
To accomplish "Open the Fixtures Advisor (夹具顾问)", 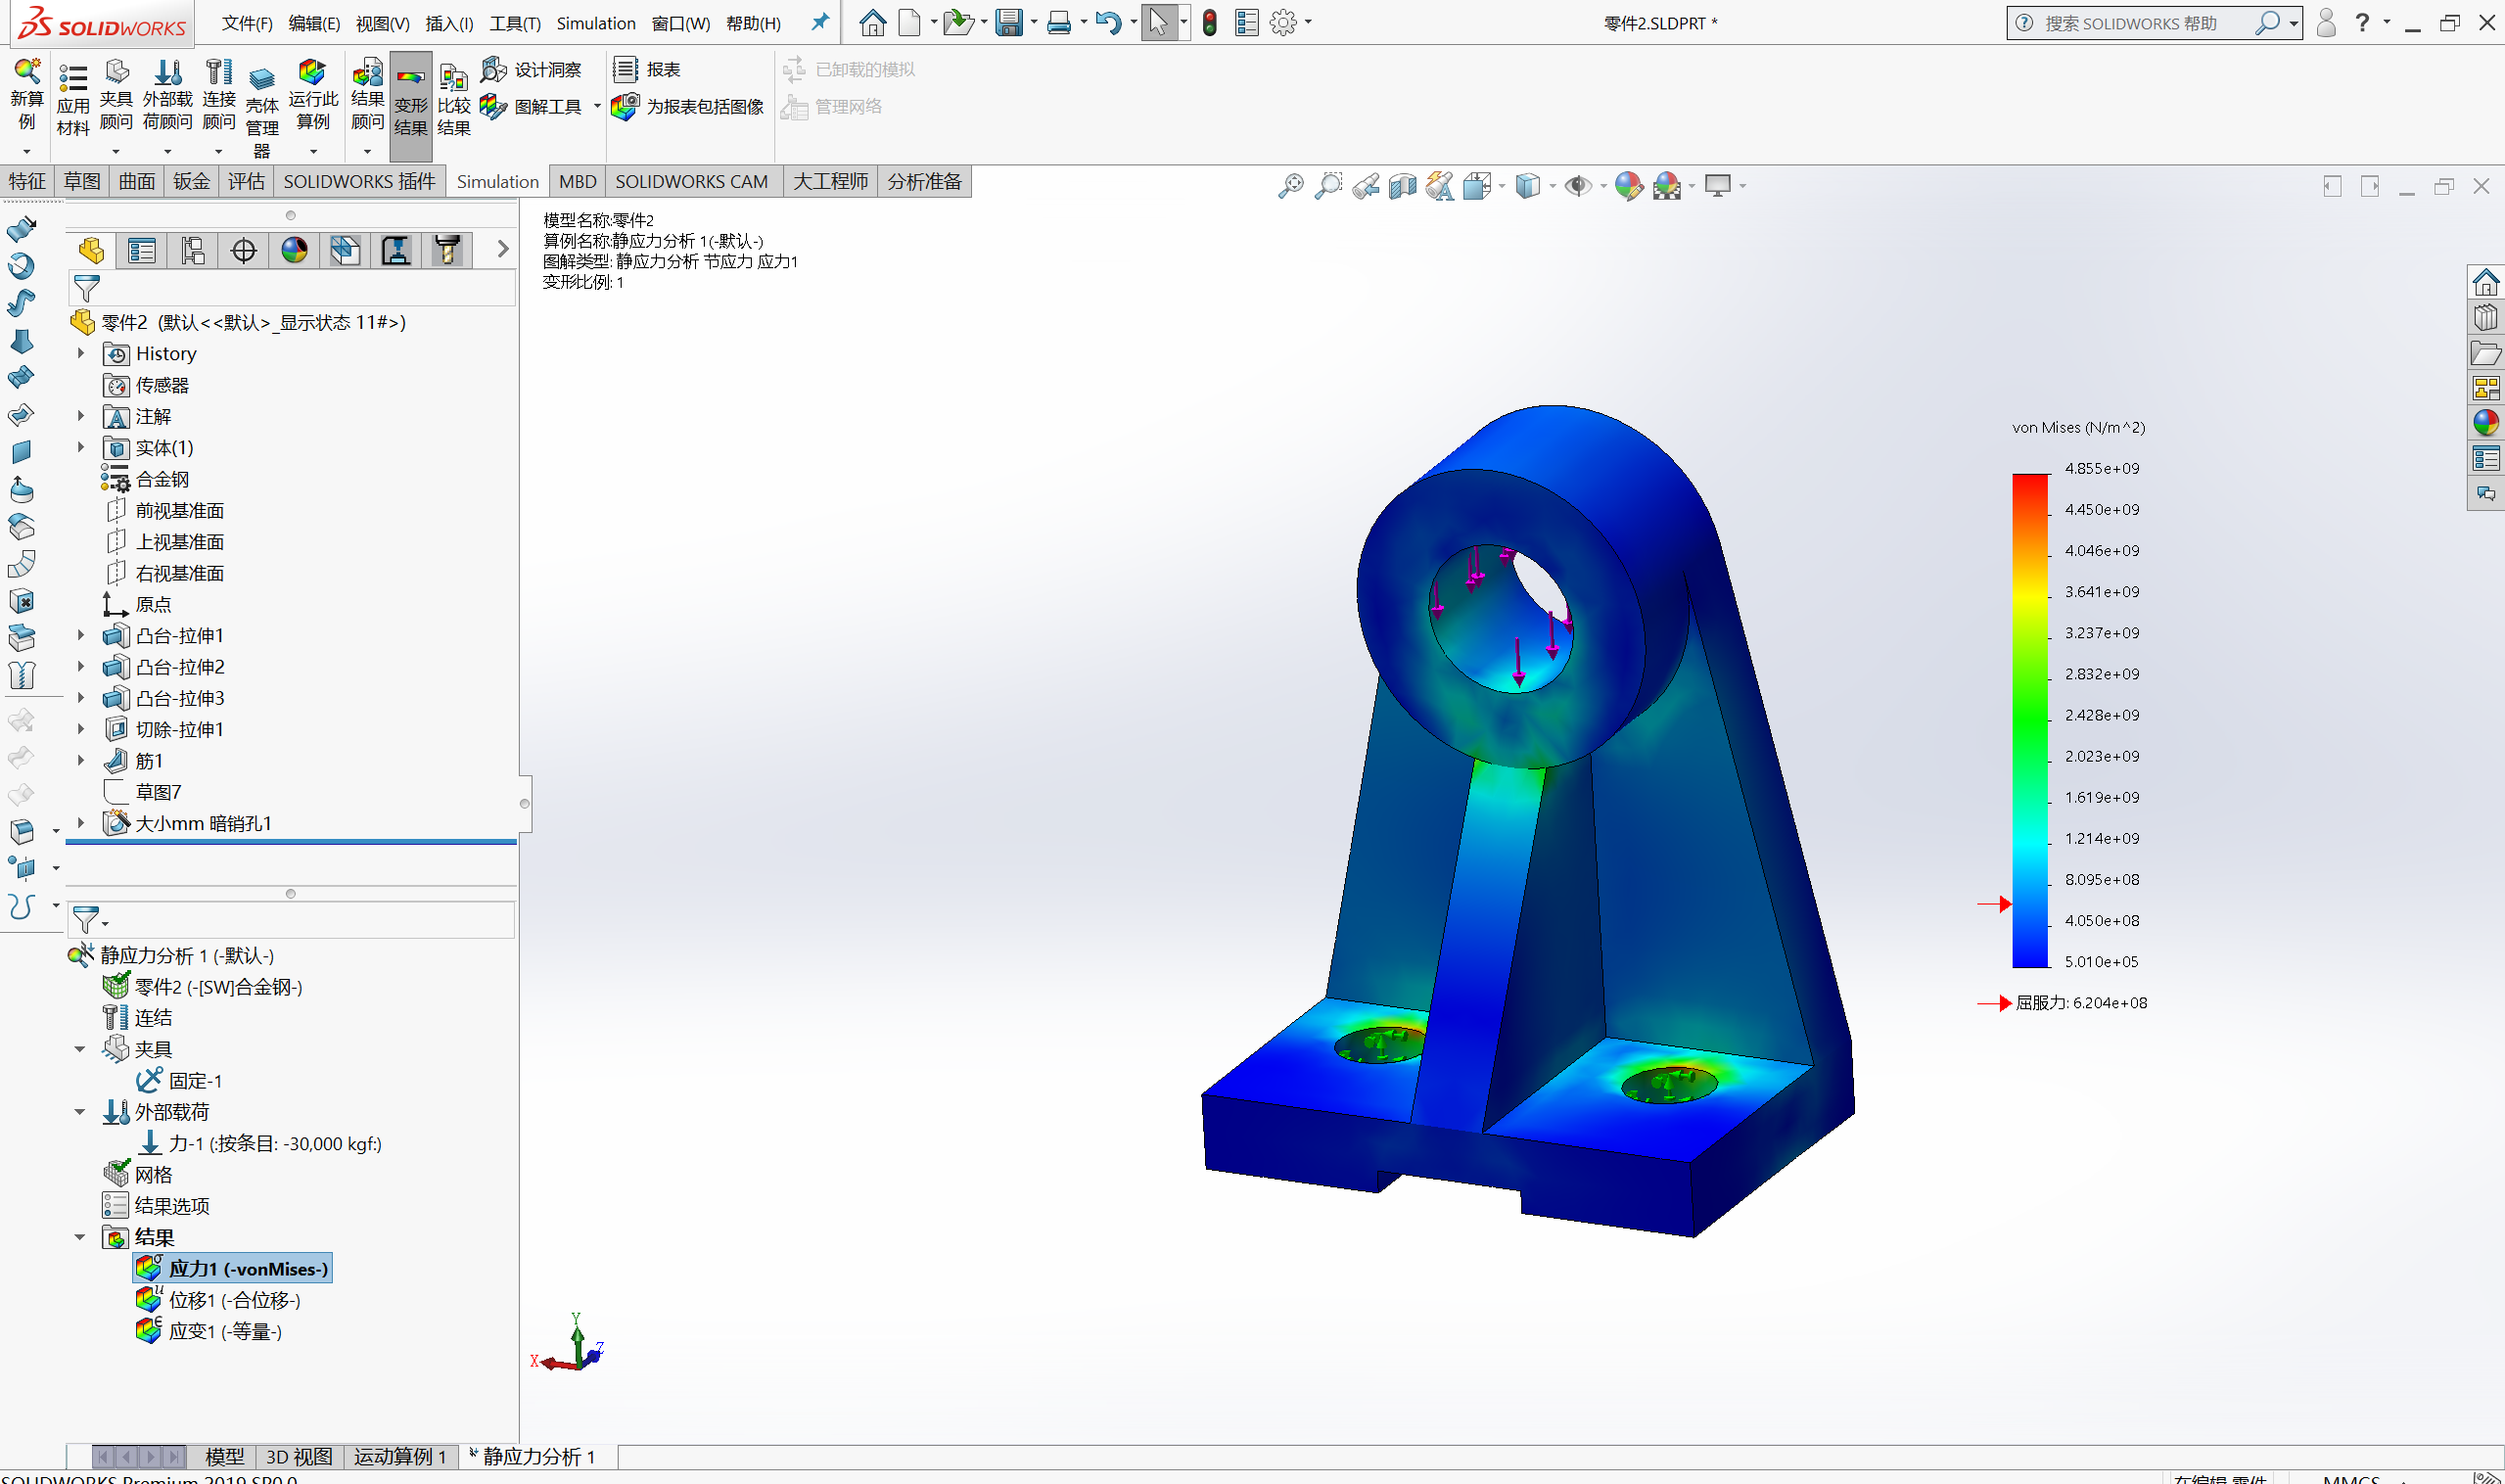I will [x=116, y=95].
